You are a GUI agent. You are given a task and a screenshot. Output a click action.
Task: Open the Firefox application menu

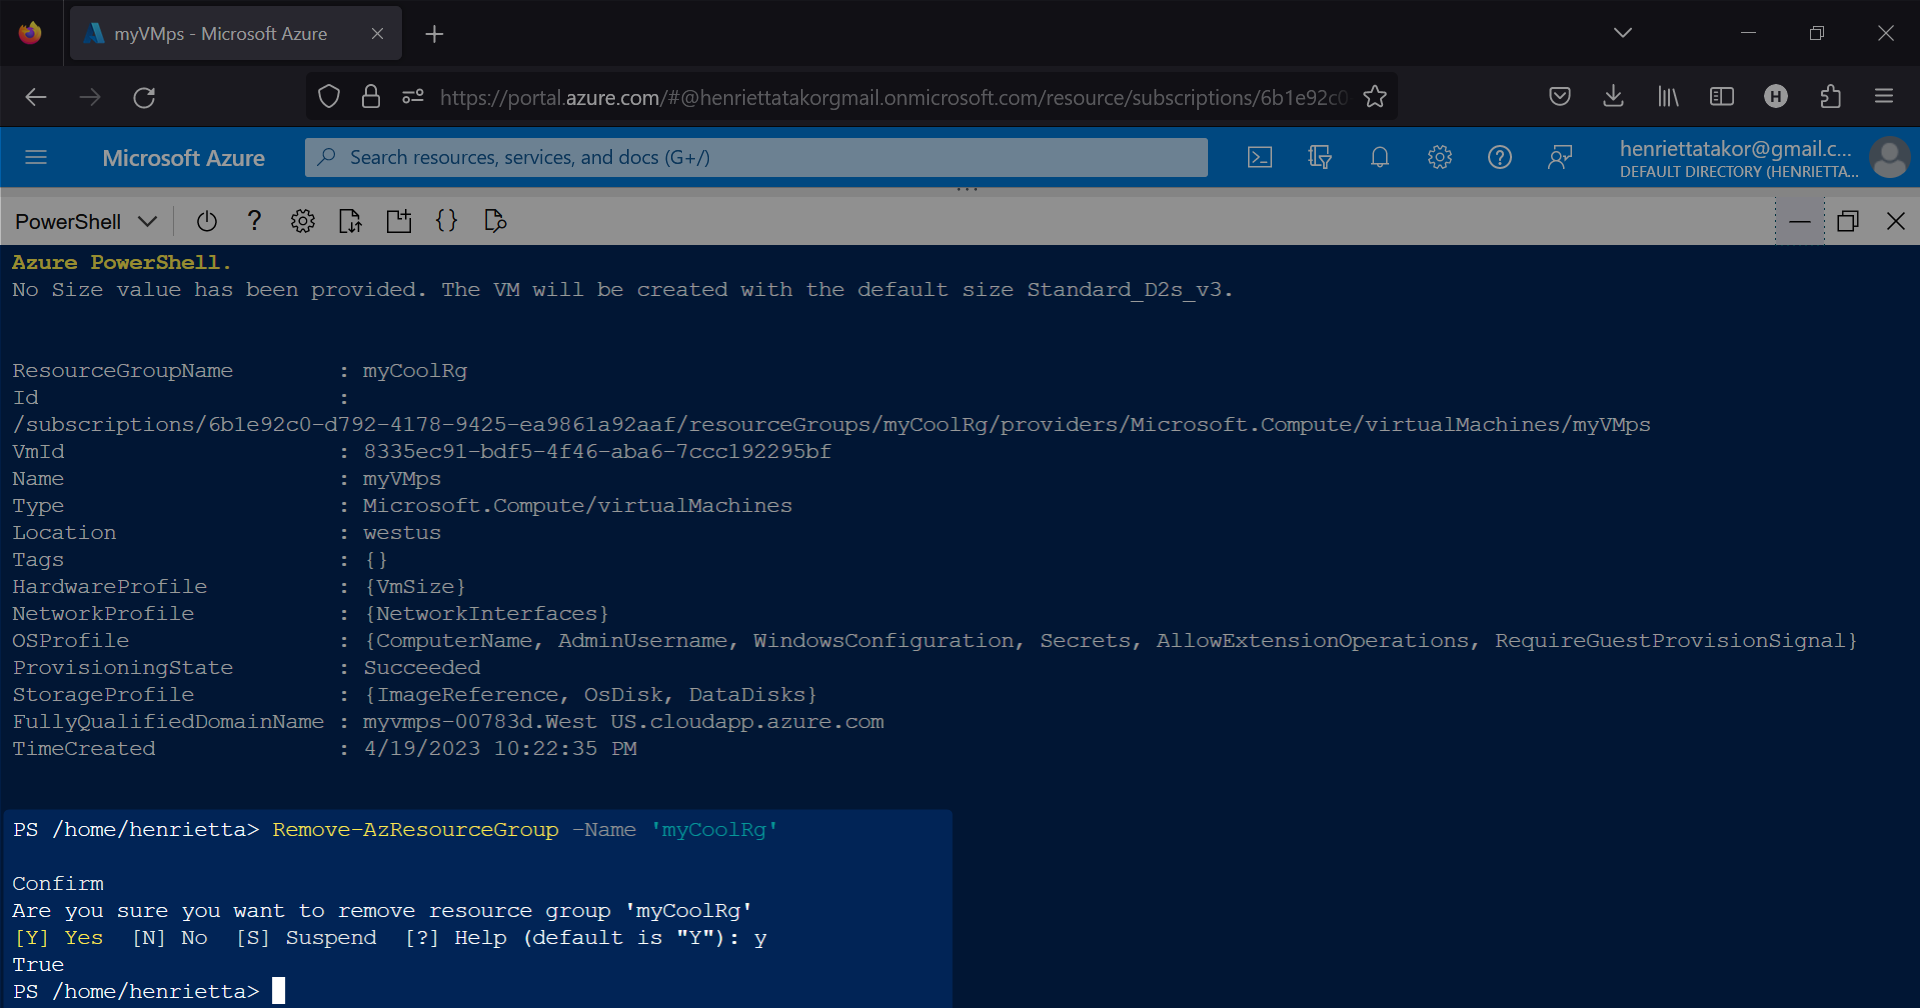pos(1884,97)
